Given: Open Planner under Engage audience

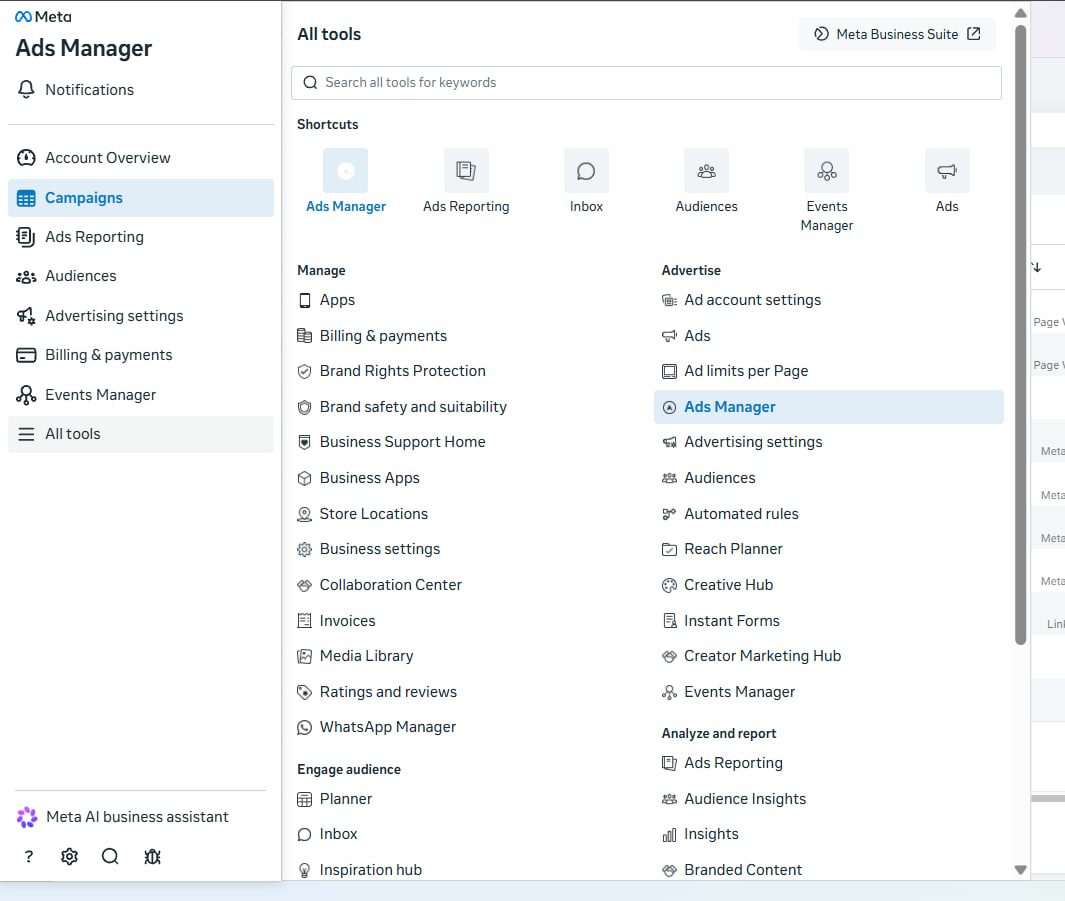Looking at the screenshot, I should tap(335, 799).
